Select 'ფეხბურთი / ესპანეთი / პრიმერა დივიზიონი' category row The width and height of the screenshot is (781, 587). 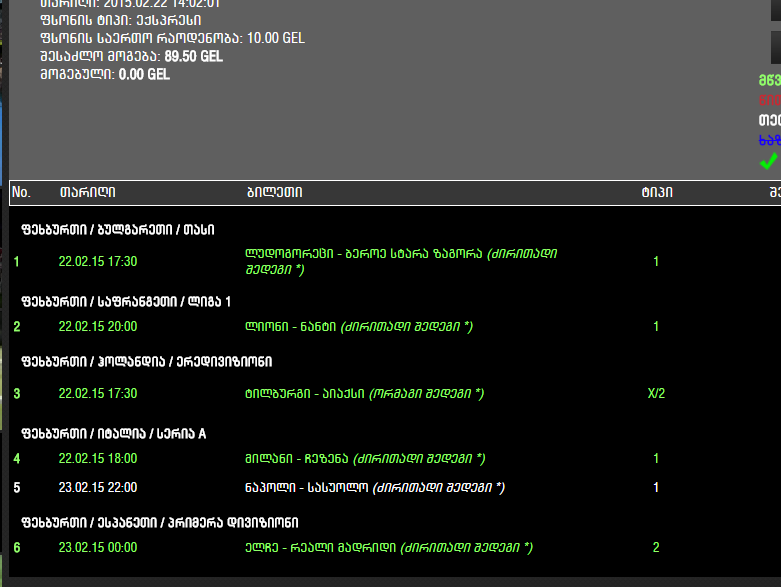click(160, 523)
